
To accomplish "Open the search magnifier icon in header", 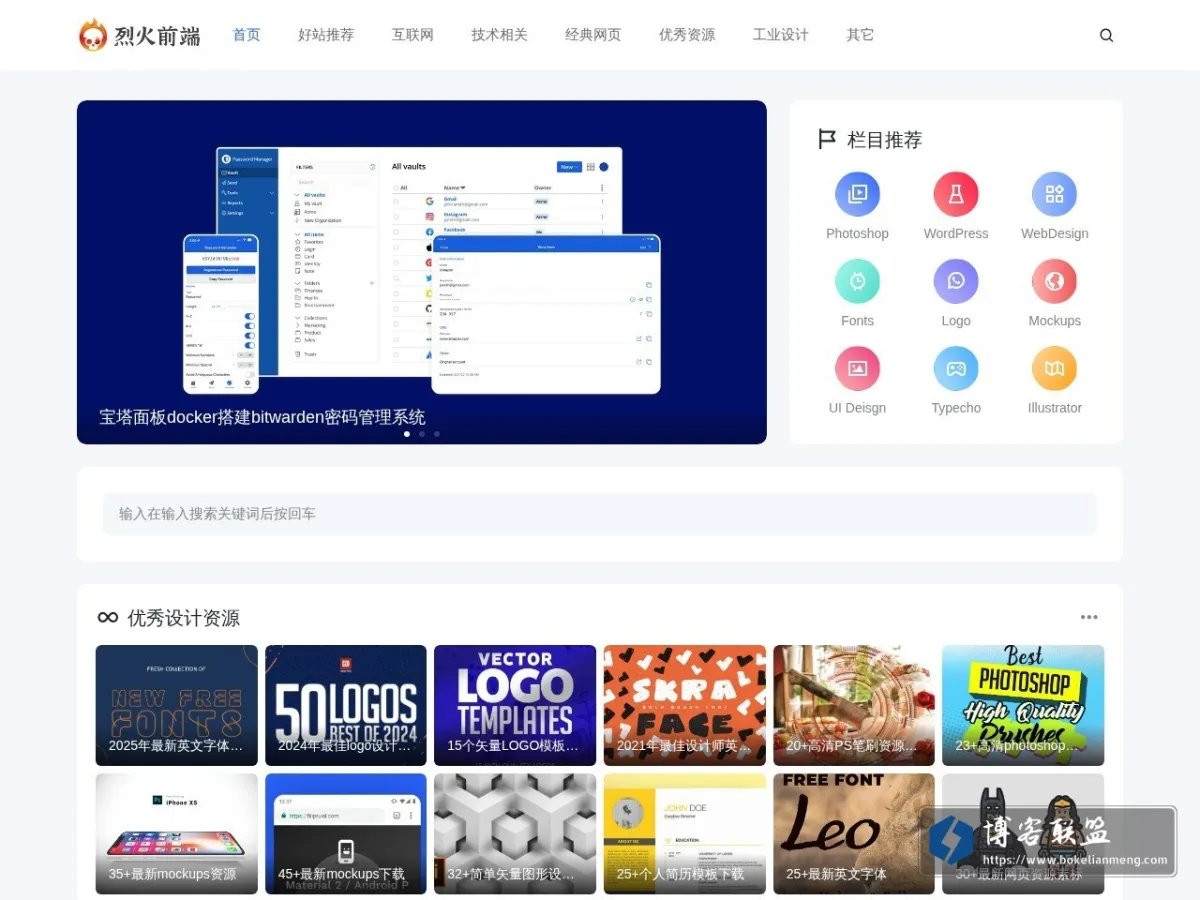I will [1106, 35].
